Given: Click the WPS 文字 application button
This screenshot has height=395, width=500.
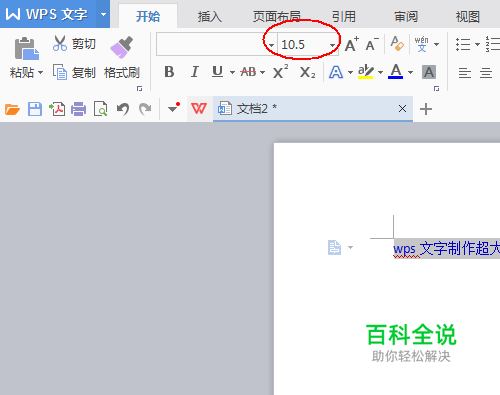Looking at the screenshot, I should pos(48,14).
